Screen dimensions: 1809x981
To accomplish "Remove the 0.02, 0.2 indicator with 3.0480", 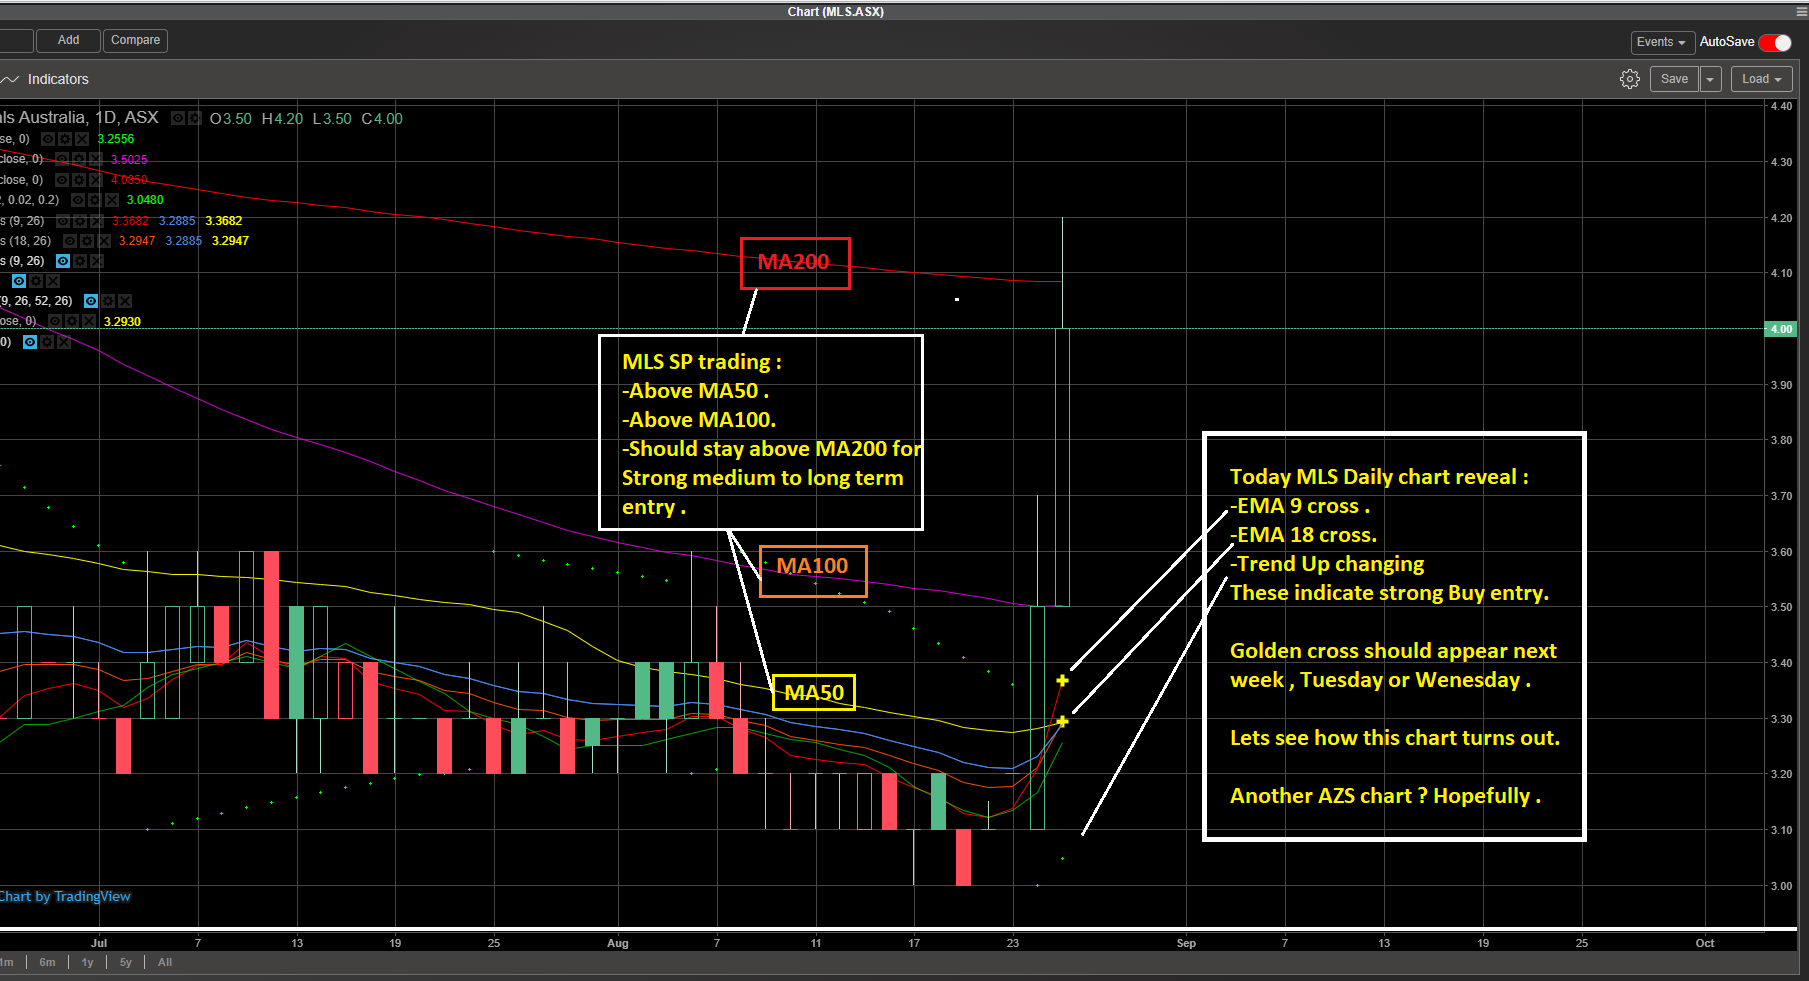I will coord(112,200).
